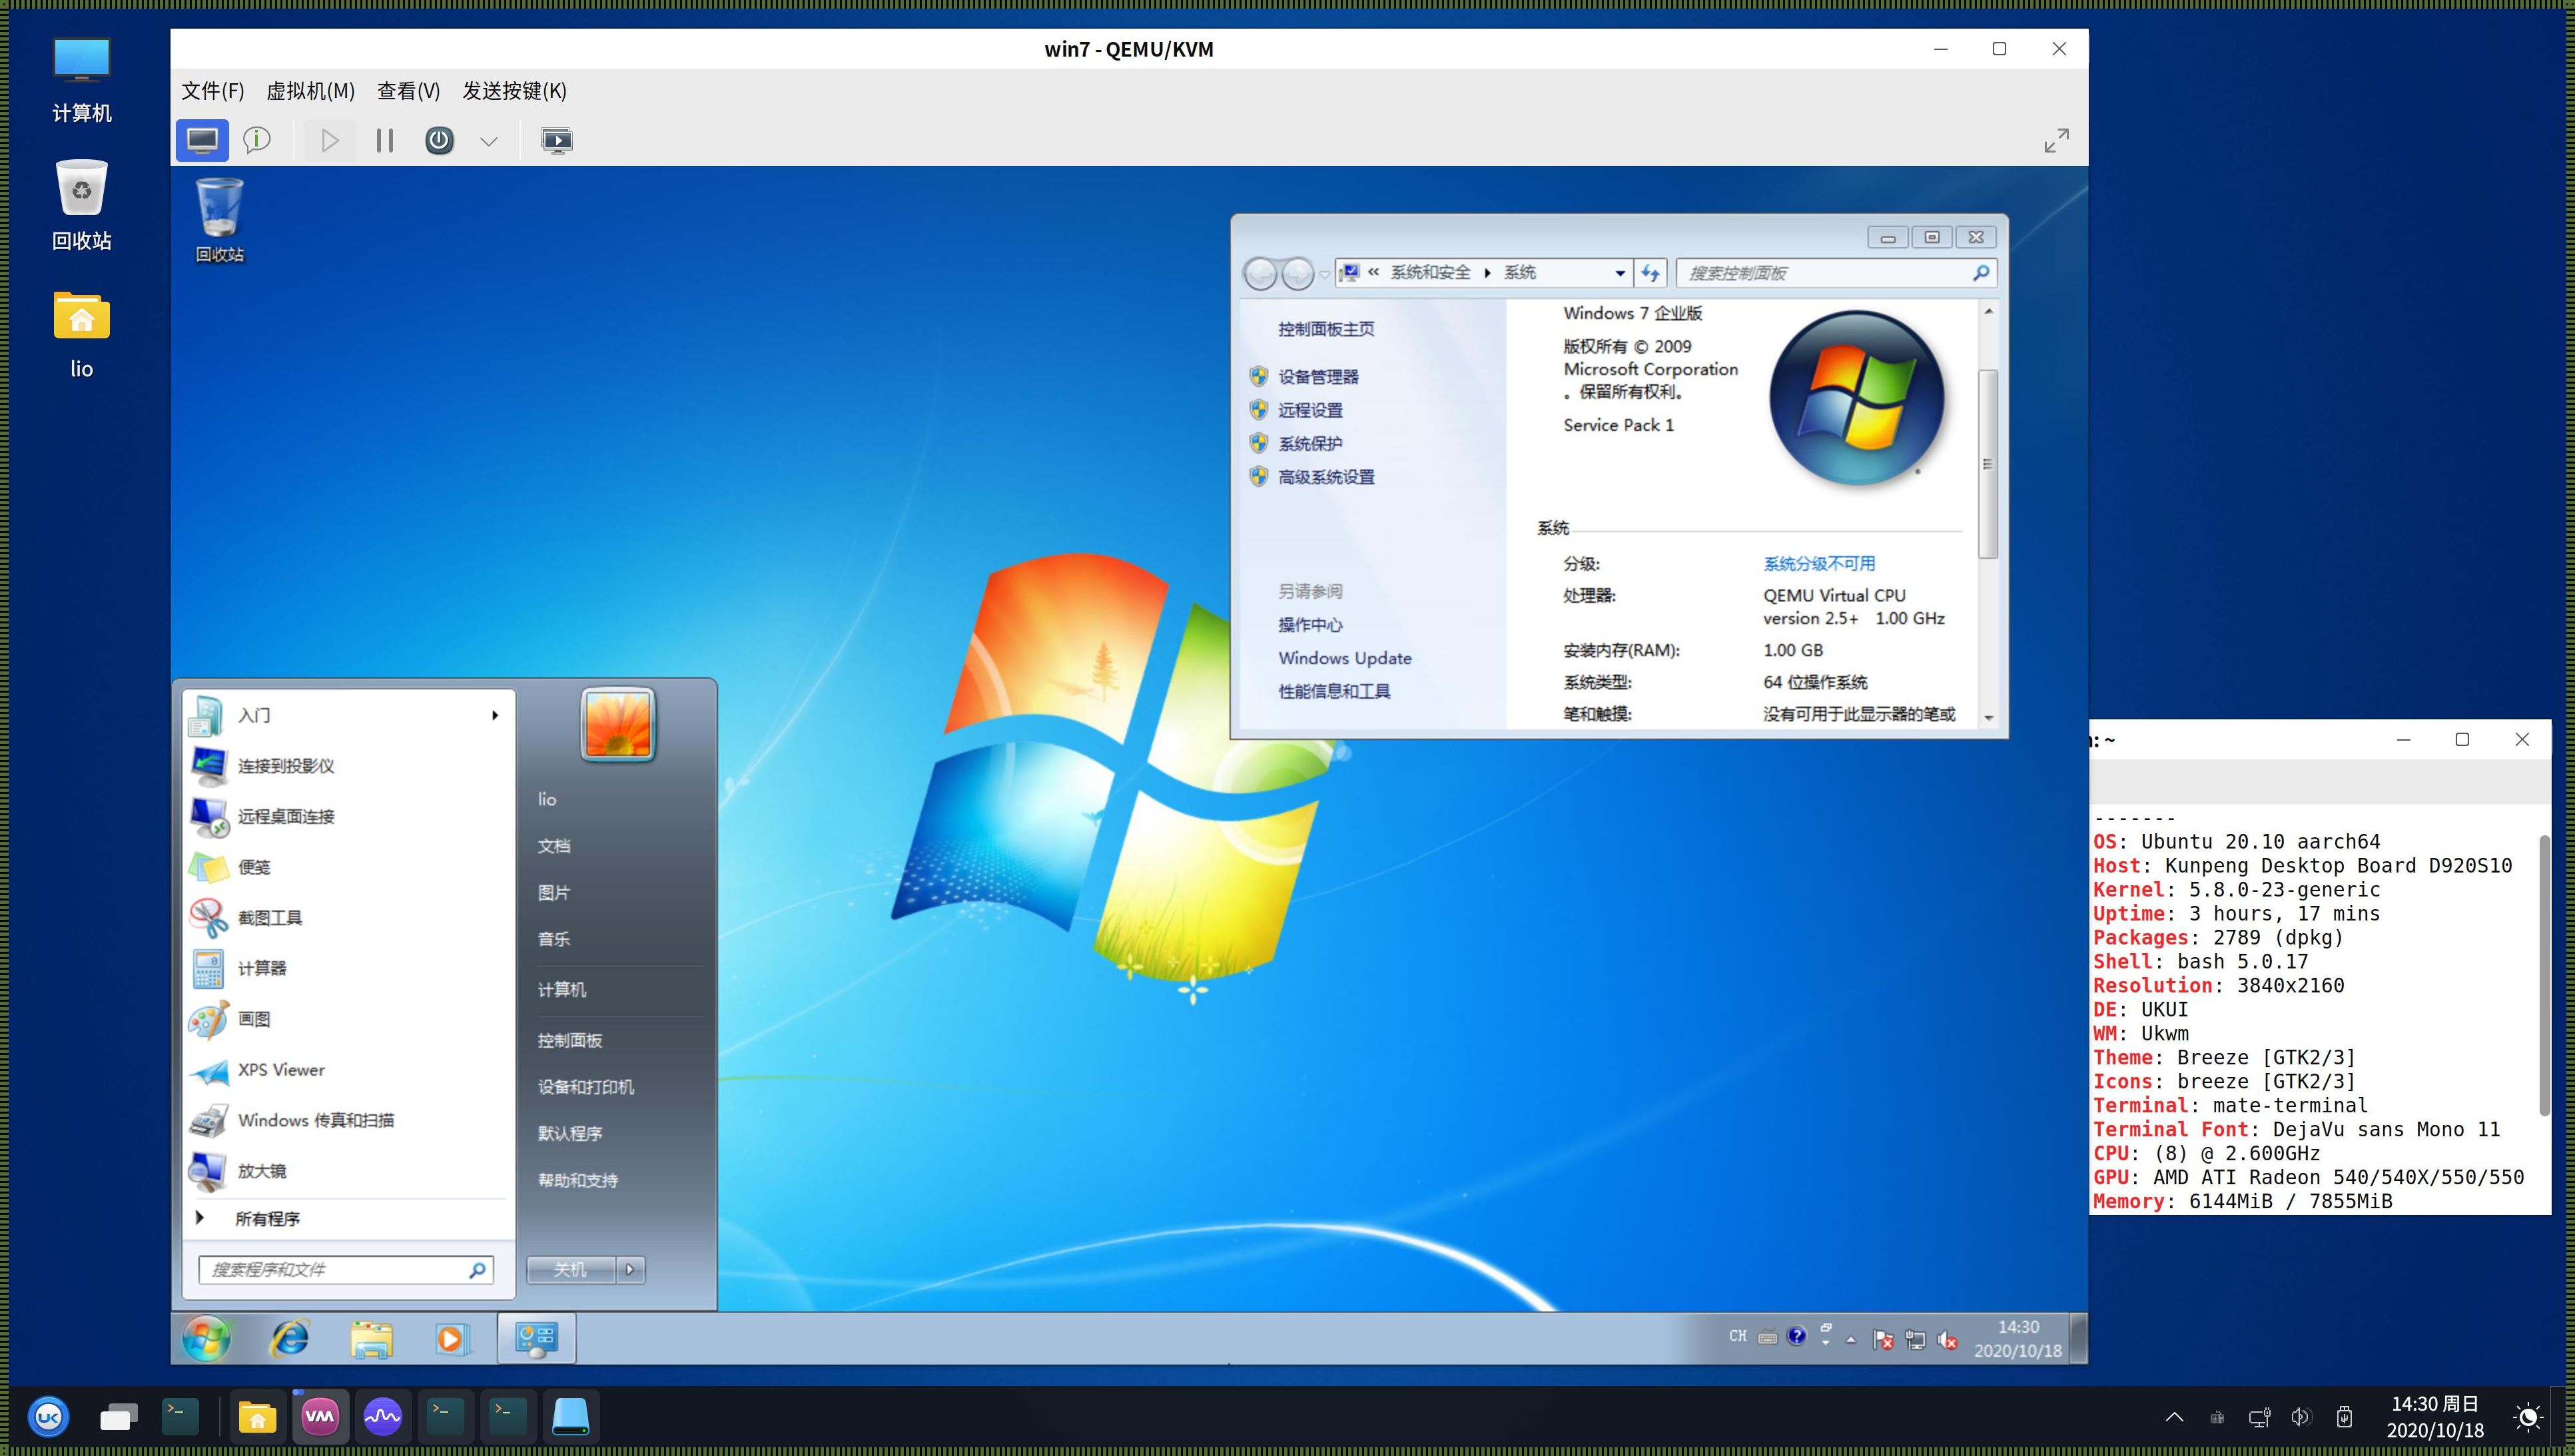This screenshot has width=2575, height=1456.
Task: Show hidden Win7 tray icons arrow
Action: (x=1851, y=1339)
